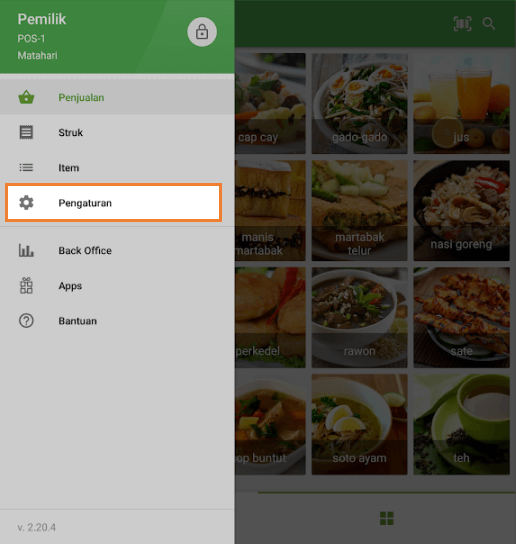Click the POS-1 register label
This screenshot has width=516, height=544.
click(x=31, y=39)
